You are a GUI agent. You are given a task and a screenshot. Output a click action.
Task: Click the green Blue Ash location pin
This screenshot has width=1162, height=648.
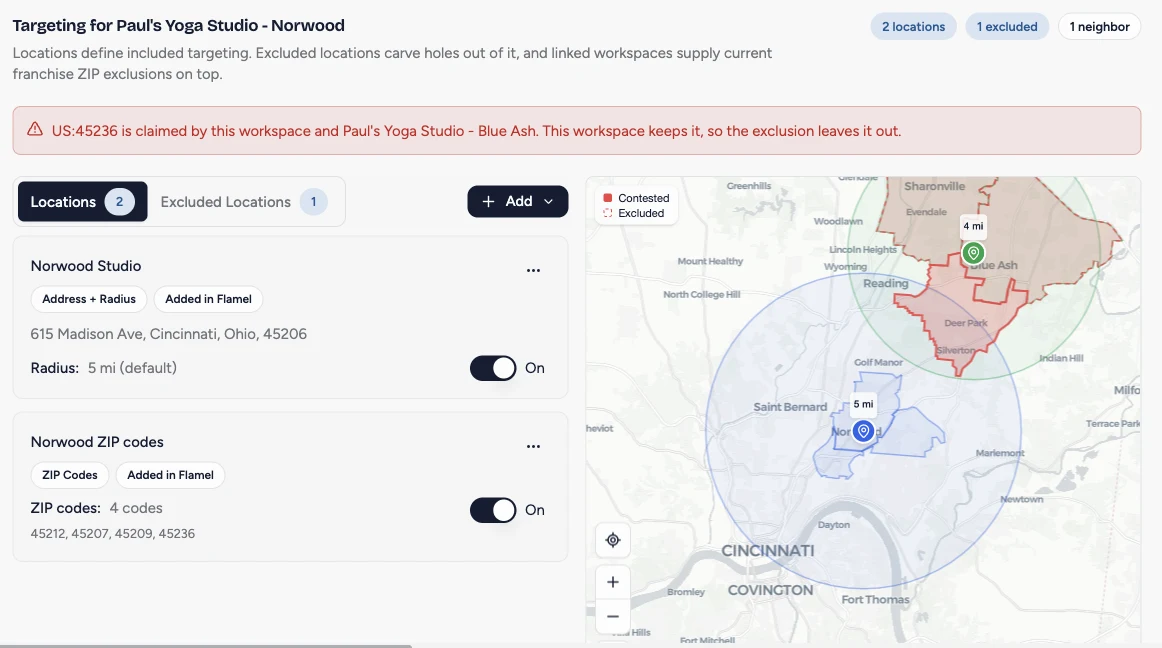973,253
